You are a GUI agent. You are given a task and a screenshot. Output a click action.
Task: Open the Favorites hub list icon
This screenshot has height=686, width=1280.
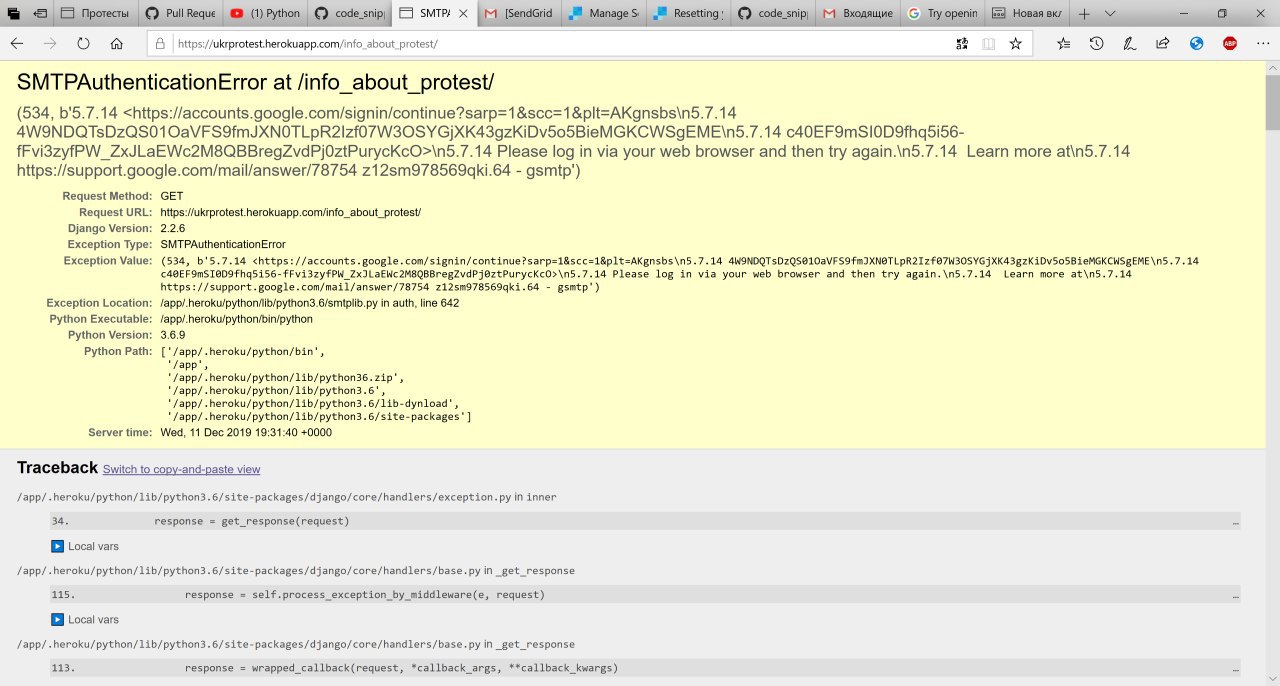pyautogui.click(x=1064, y=44)
